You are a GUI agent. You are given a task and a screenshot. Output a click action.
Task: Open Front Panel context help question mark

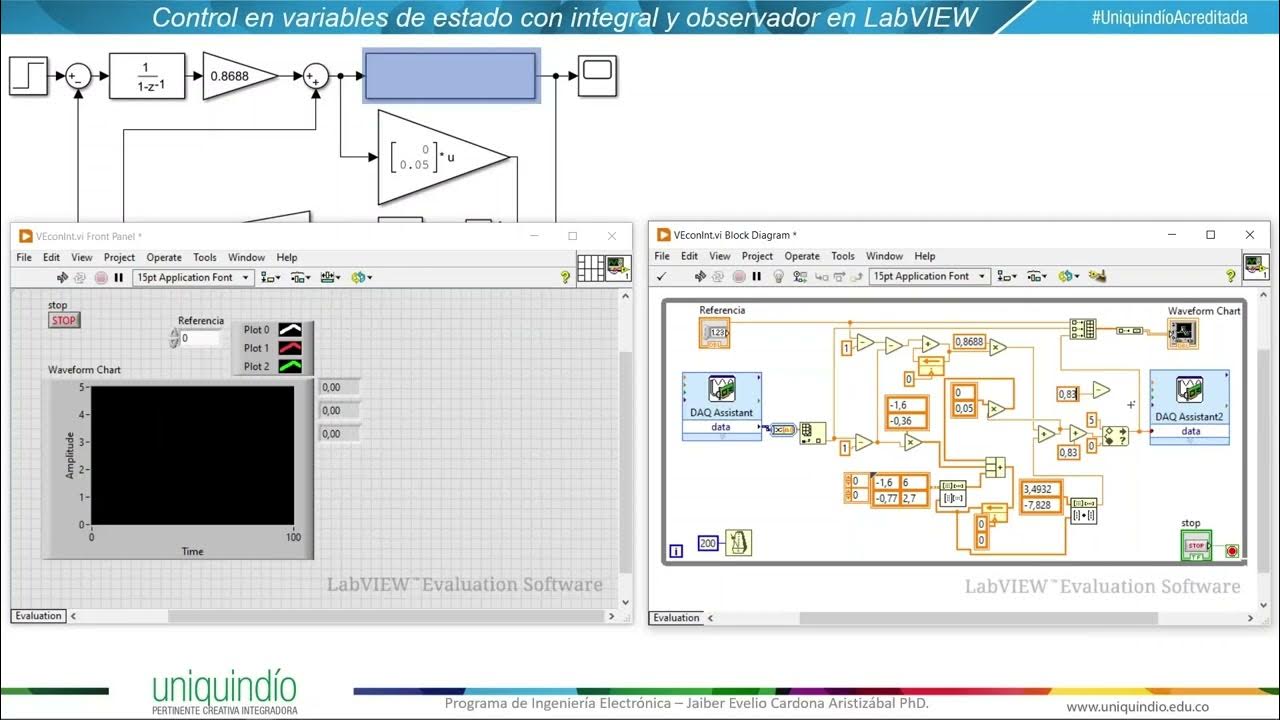(x=565, y=278)
